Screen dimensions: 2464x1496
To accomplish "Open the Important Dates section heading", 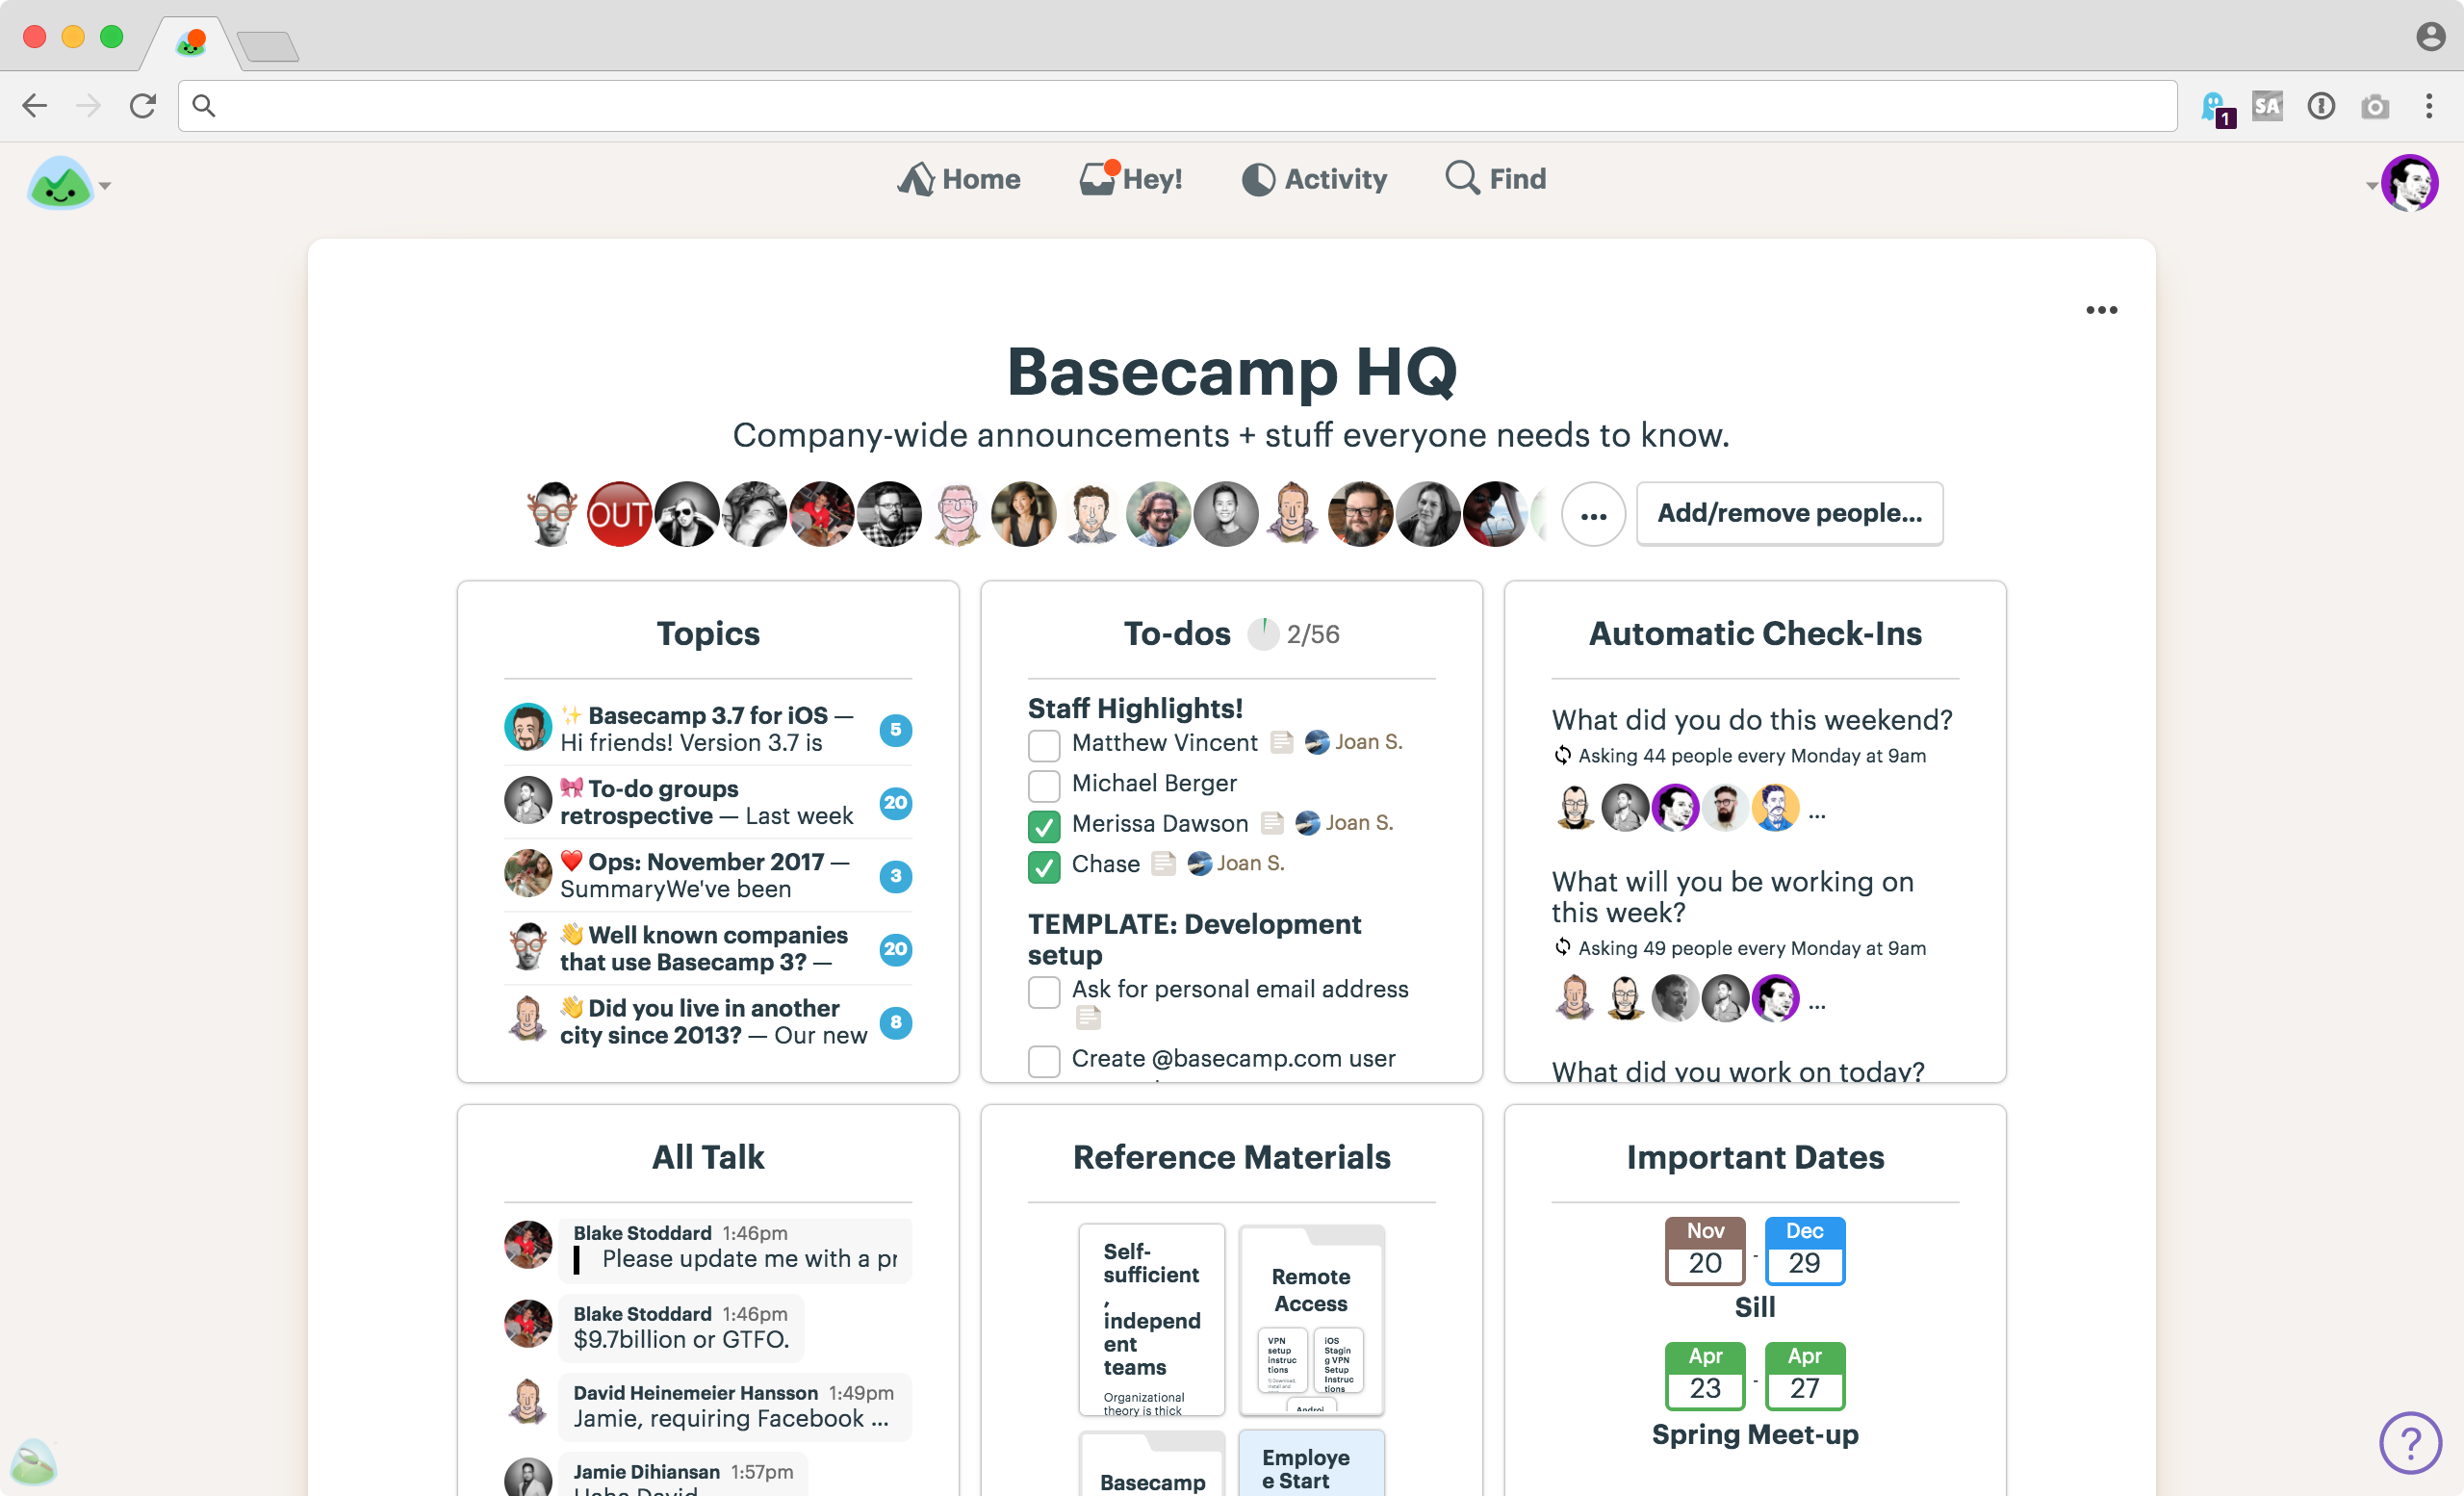I will 1755,1157.
